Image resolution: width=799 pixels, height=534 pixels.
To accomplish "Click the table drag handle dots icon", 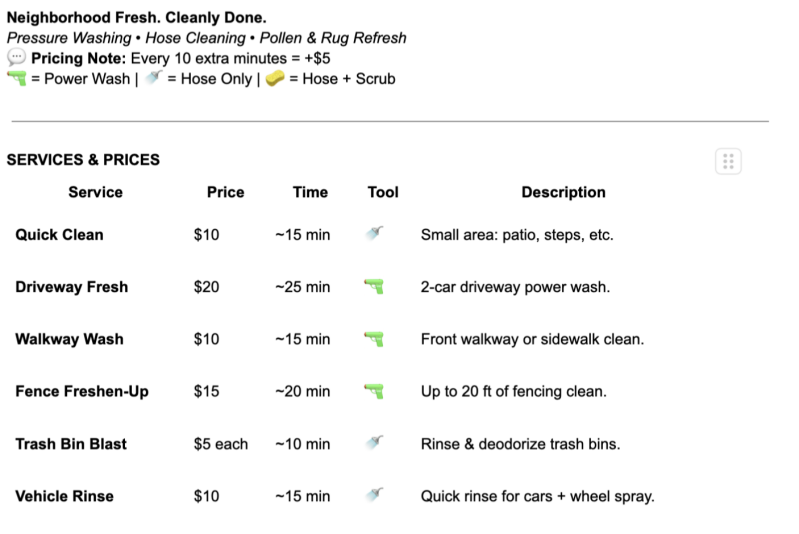I will pos(728,161).
